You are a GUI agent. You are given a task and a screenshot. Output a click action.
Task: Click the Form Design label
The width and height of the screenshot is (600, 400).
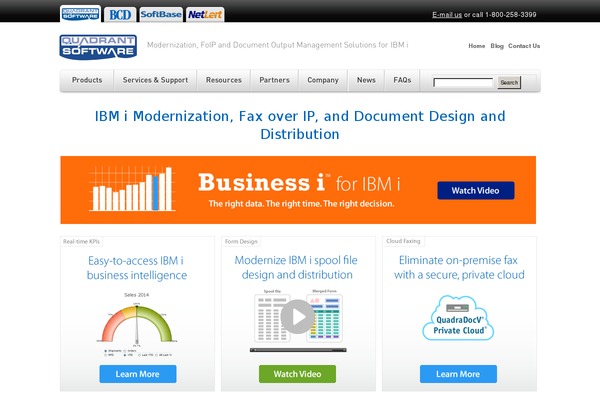click(241, 242)
